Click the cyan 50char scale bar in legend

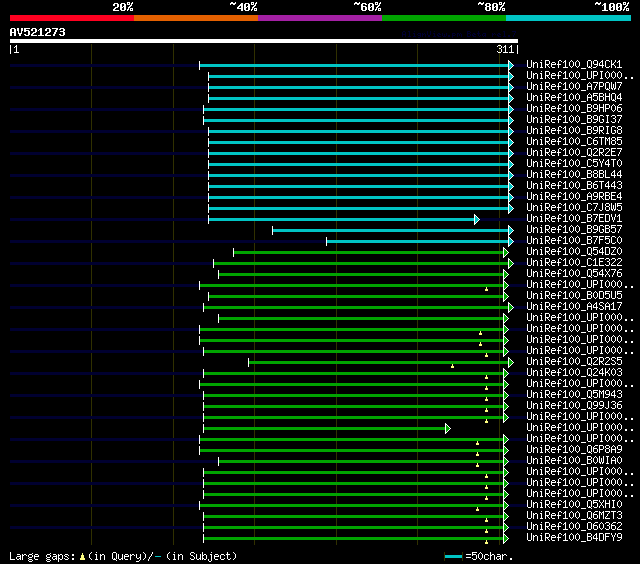pos(453,557)
